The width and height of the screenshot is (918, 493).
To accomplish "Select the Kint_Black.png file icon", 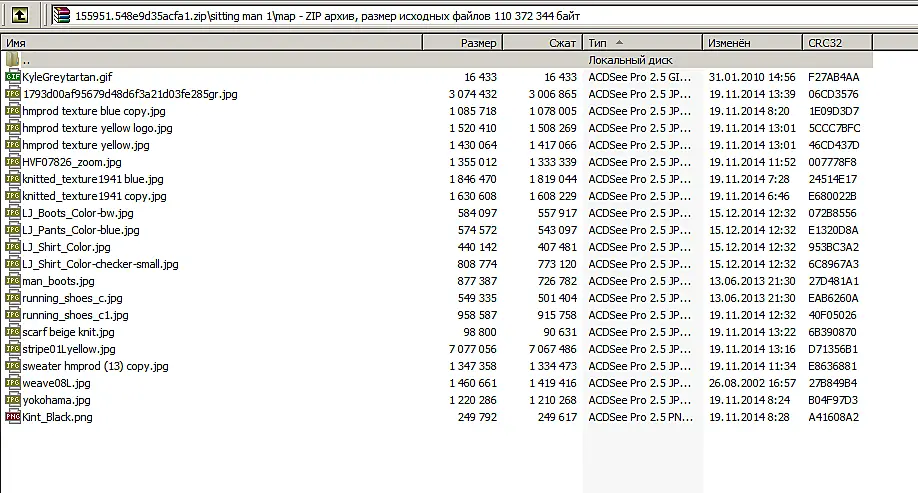I will [12, 417].
